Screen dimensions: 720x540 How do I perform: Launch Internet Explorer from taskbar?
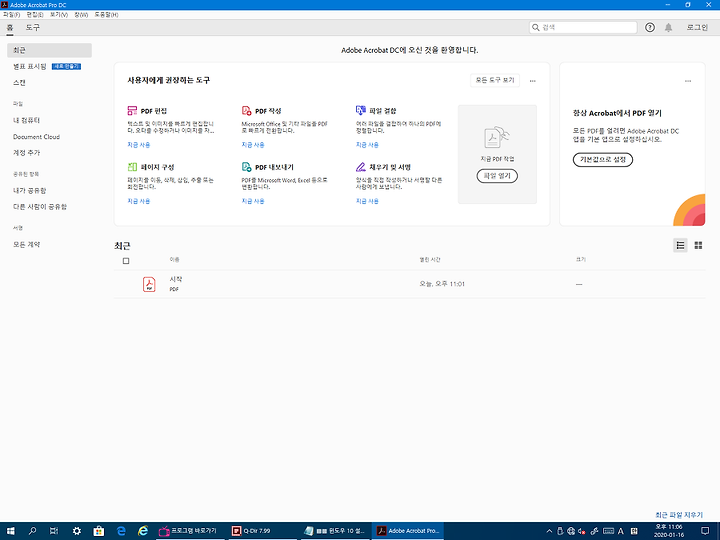[x=143, y=531]
